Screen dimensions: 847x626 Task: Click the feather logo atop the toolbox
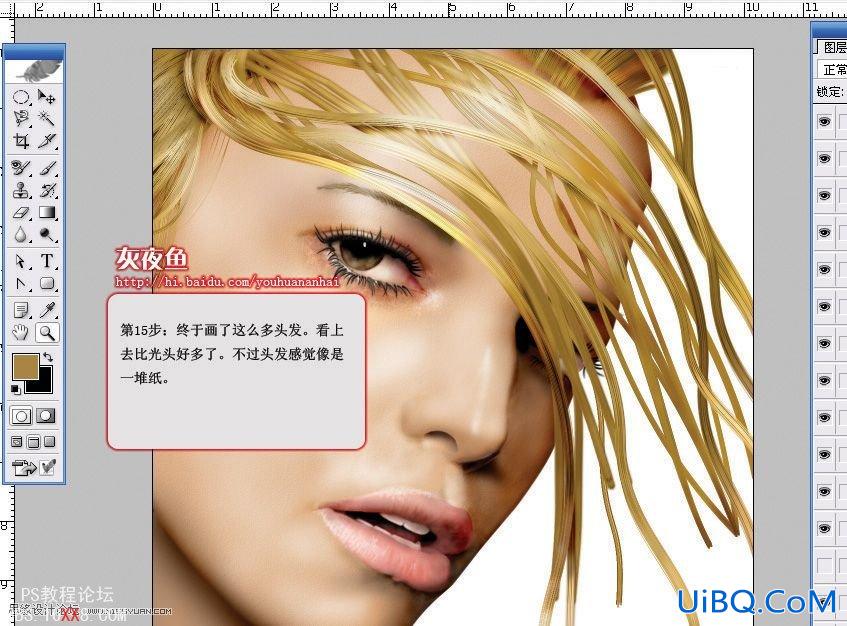tap(39, 70)
